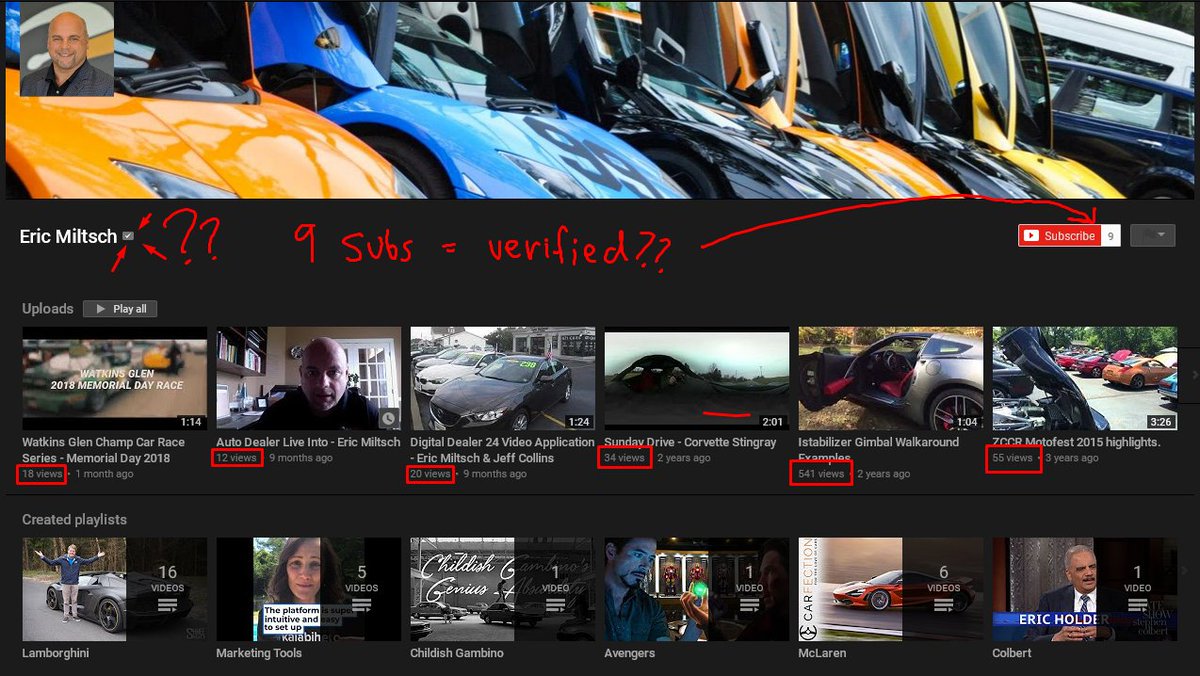1200x676 pixels.
Task: Click the 55 views text
Action: [x=1012, y=458]
